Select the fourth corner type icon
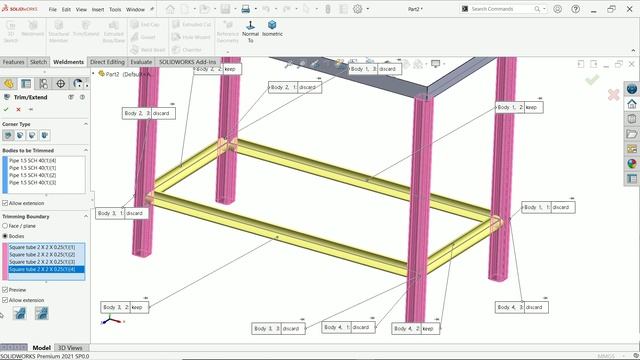This screenshot has height=360, width=640. (x=44, y=135)
